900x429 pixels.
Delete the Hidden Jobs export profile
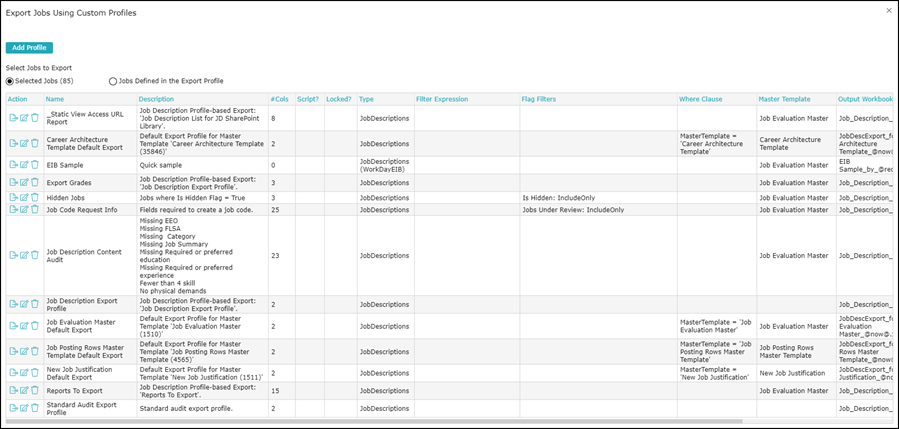point(34,198)
